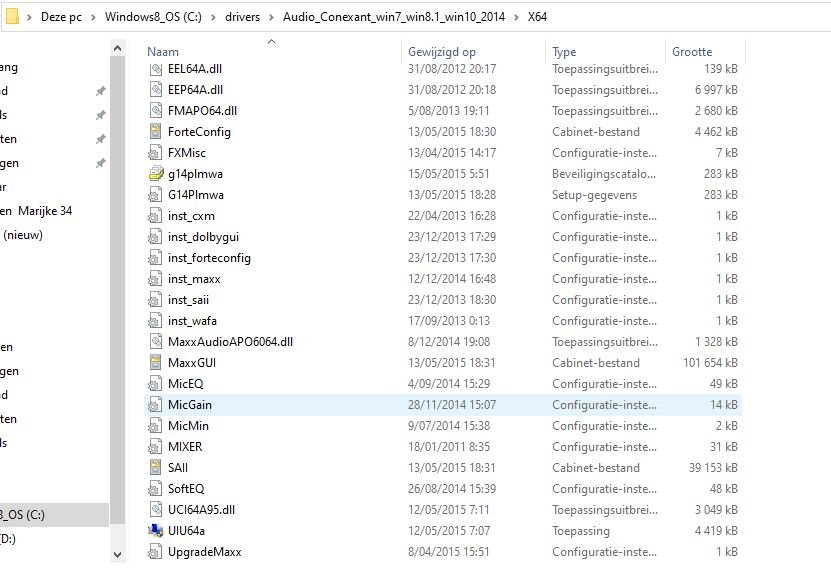
Task: Click the folder icon in address bar
Action: click(x=13, y=16)
